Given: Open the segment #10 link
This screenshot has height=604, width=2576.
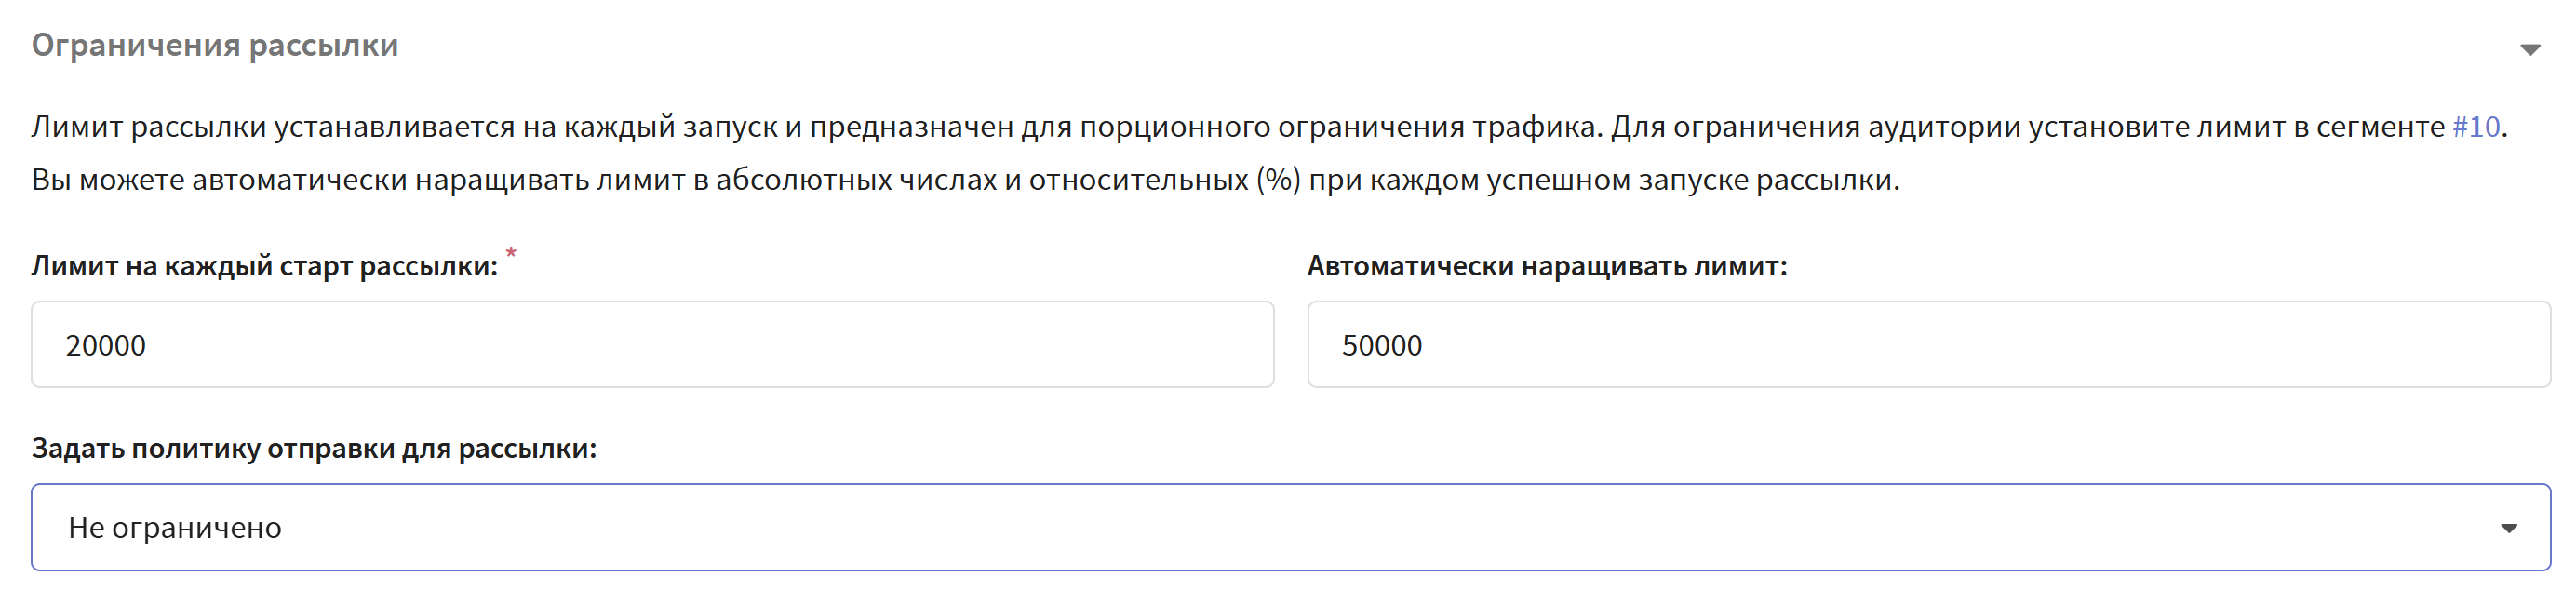Looking at the screenshot, I should pyautogui.click(x=2476, y=127).
